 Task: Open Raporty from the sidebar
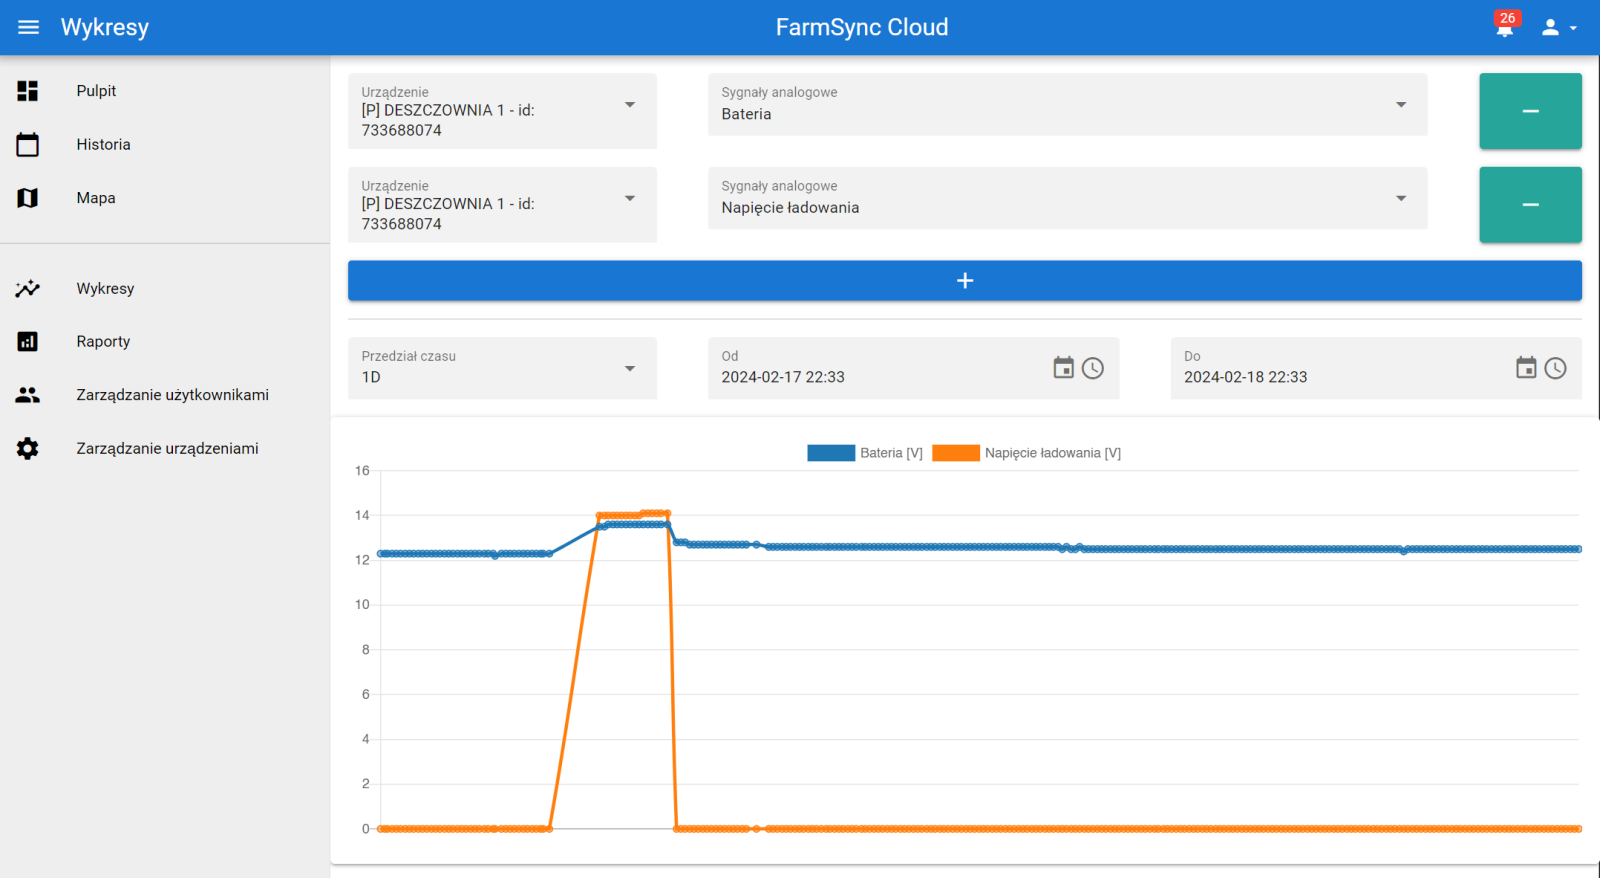coord(103,342)
